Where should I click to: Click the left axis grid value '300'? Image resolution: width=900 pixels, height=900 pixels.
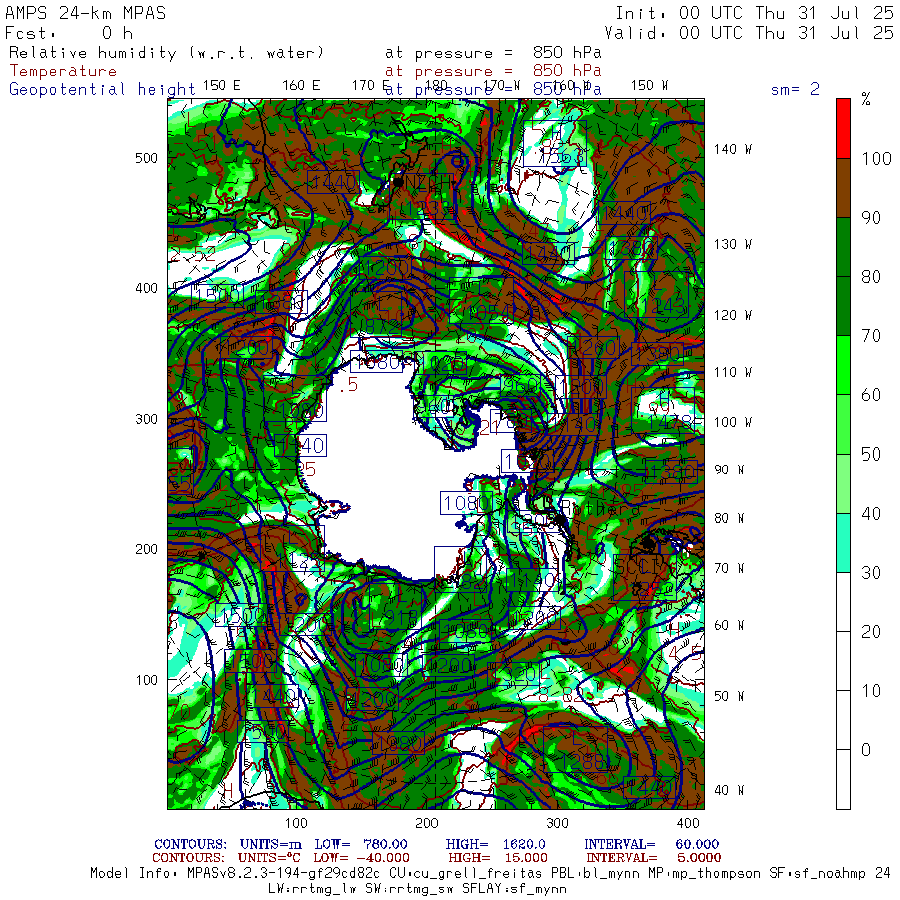click(146, 419)
